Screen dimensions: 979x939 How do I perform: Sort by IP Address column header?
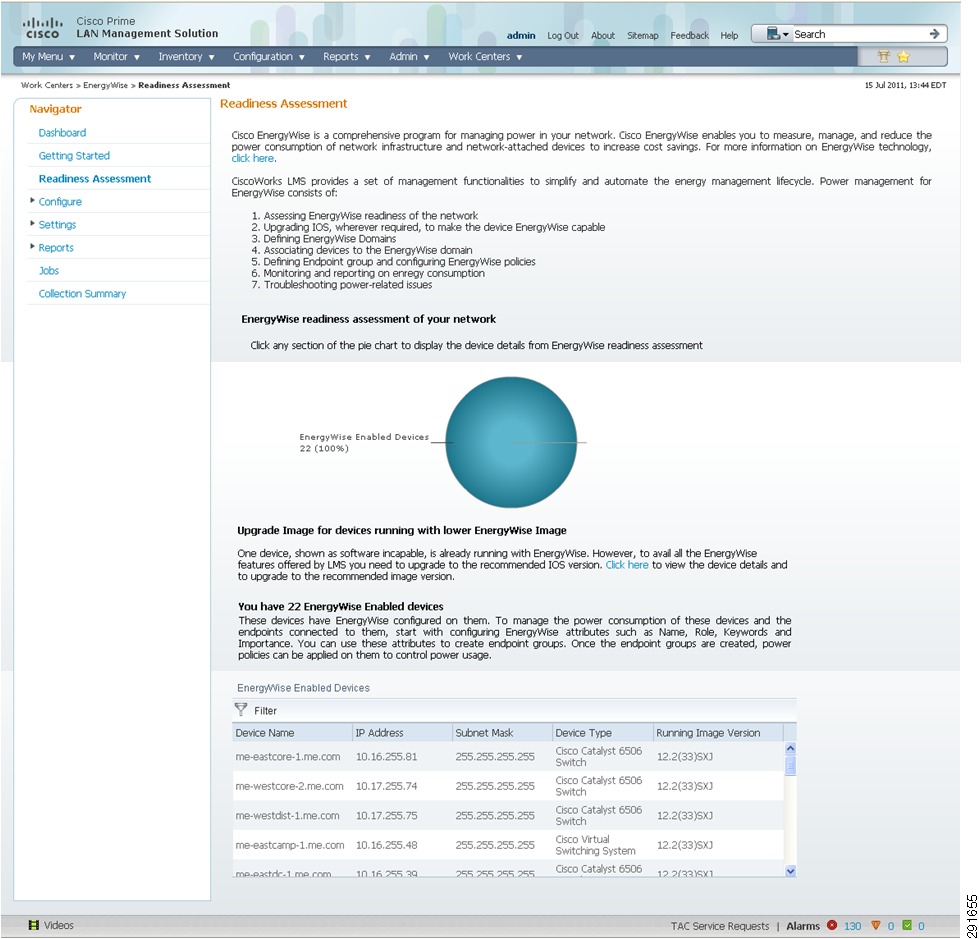coord(403,732)
